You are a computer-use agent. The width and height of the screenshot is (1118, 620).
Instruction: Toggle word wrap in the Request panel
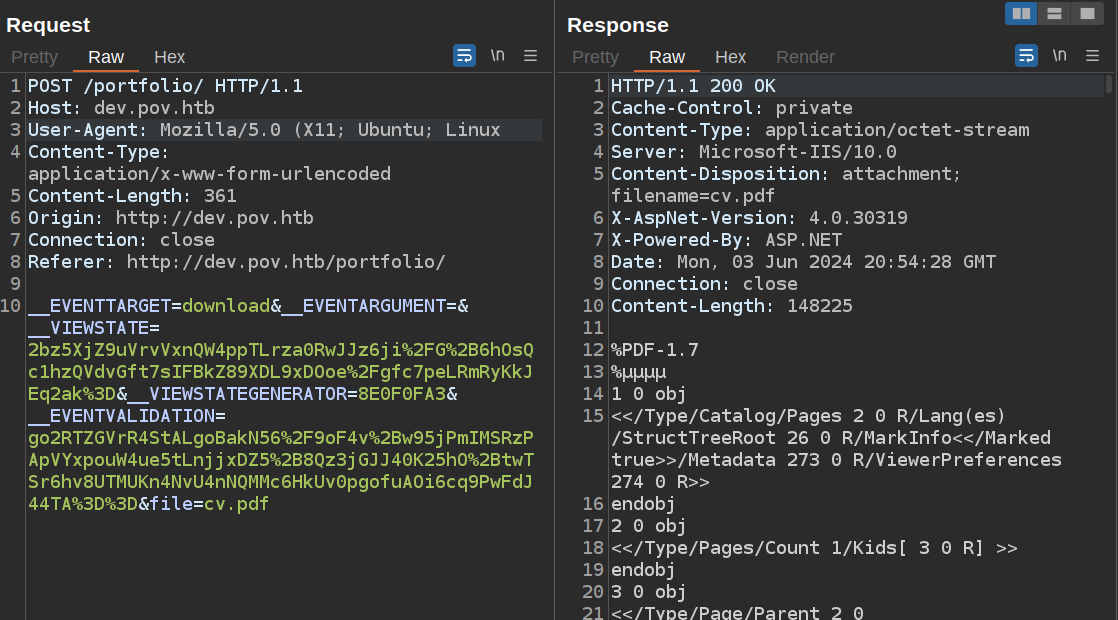465,56
